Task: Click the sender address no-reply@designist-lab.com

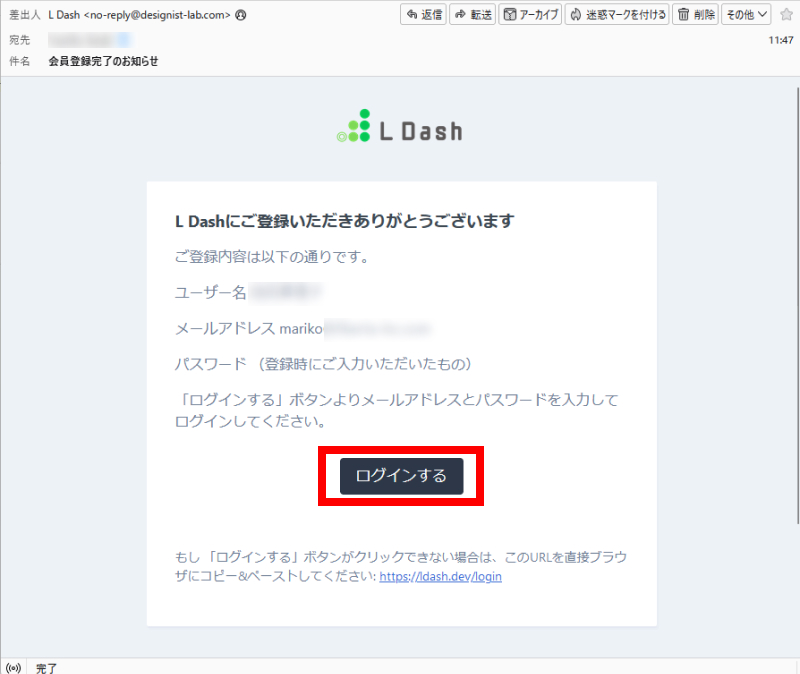Action: (157, 15)
